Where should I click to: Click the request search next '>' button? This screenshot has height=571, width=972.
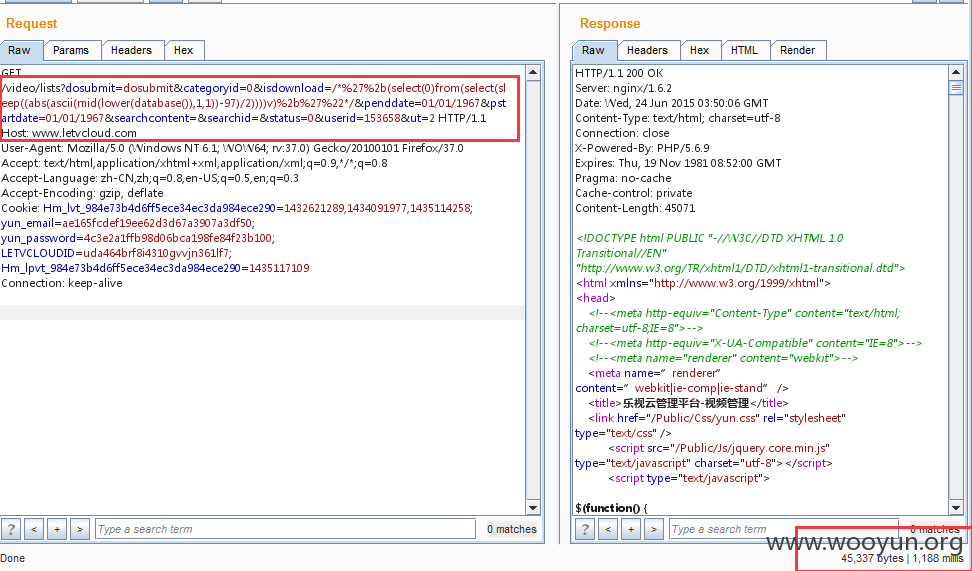[x=79, y=529]
